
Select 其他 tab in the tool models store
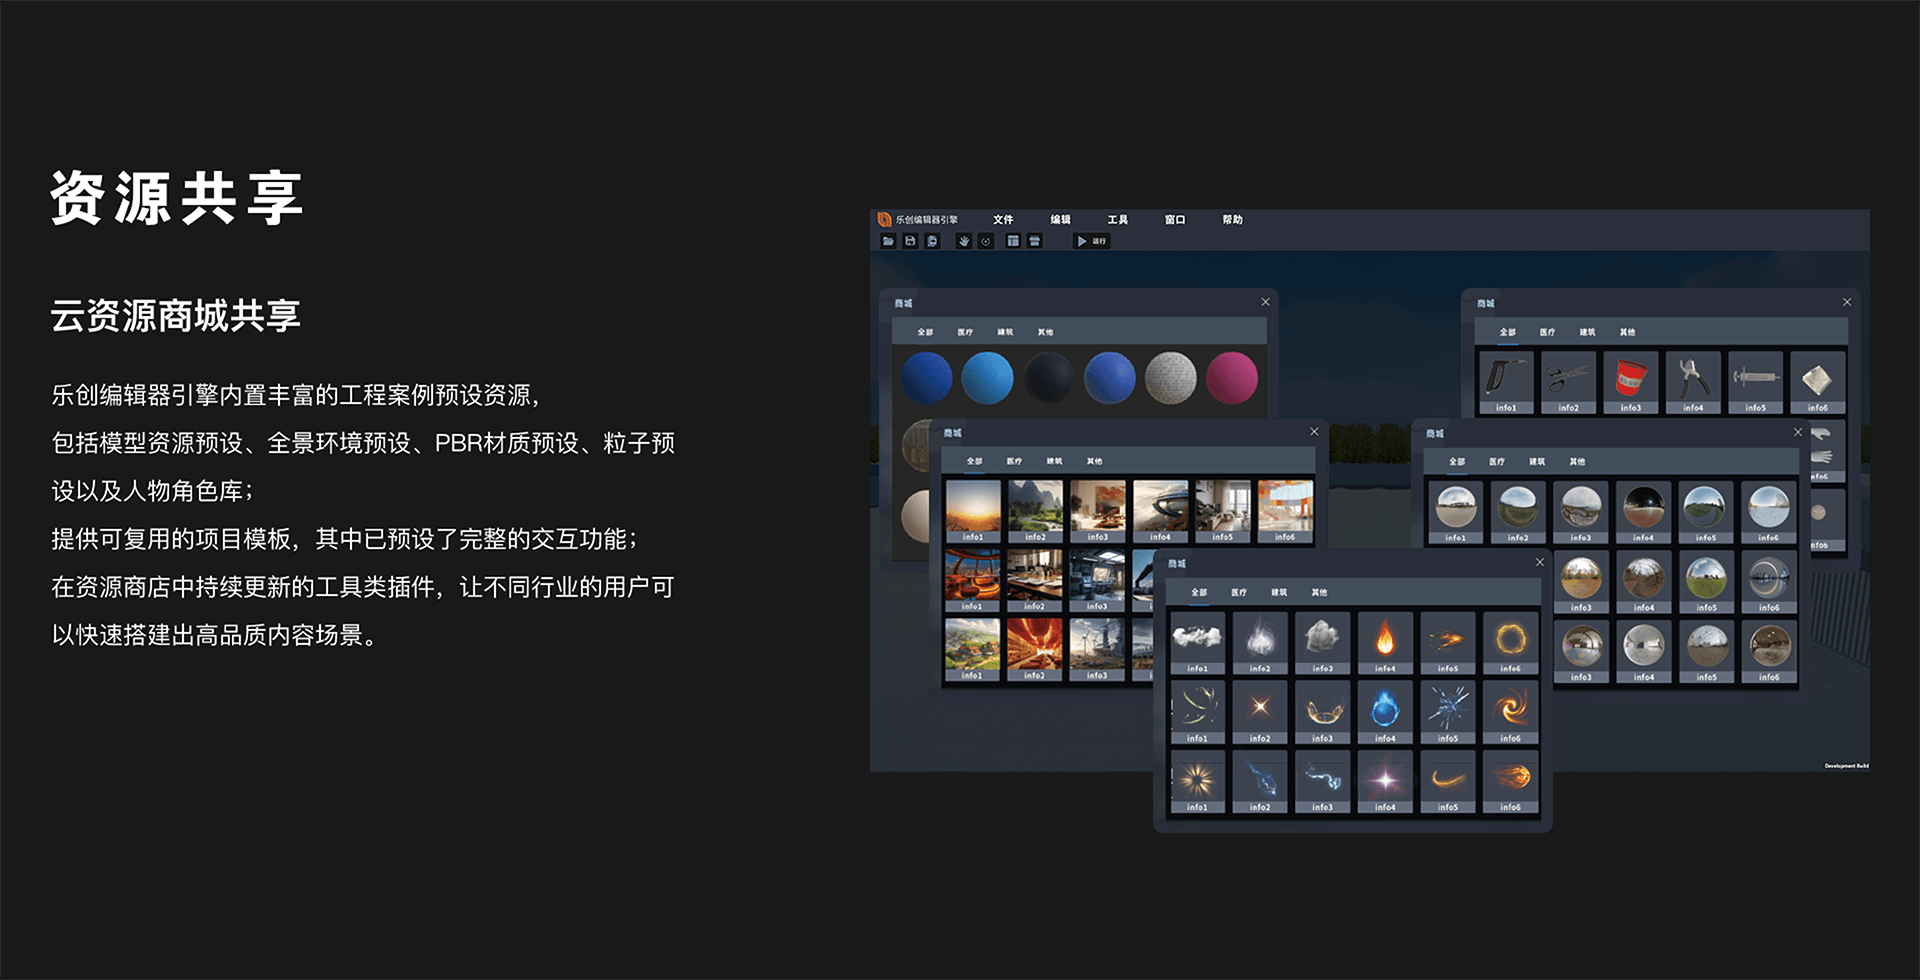point(1627,332)
